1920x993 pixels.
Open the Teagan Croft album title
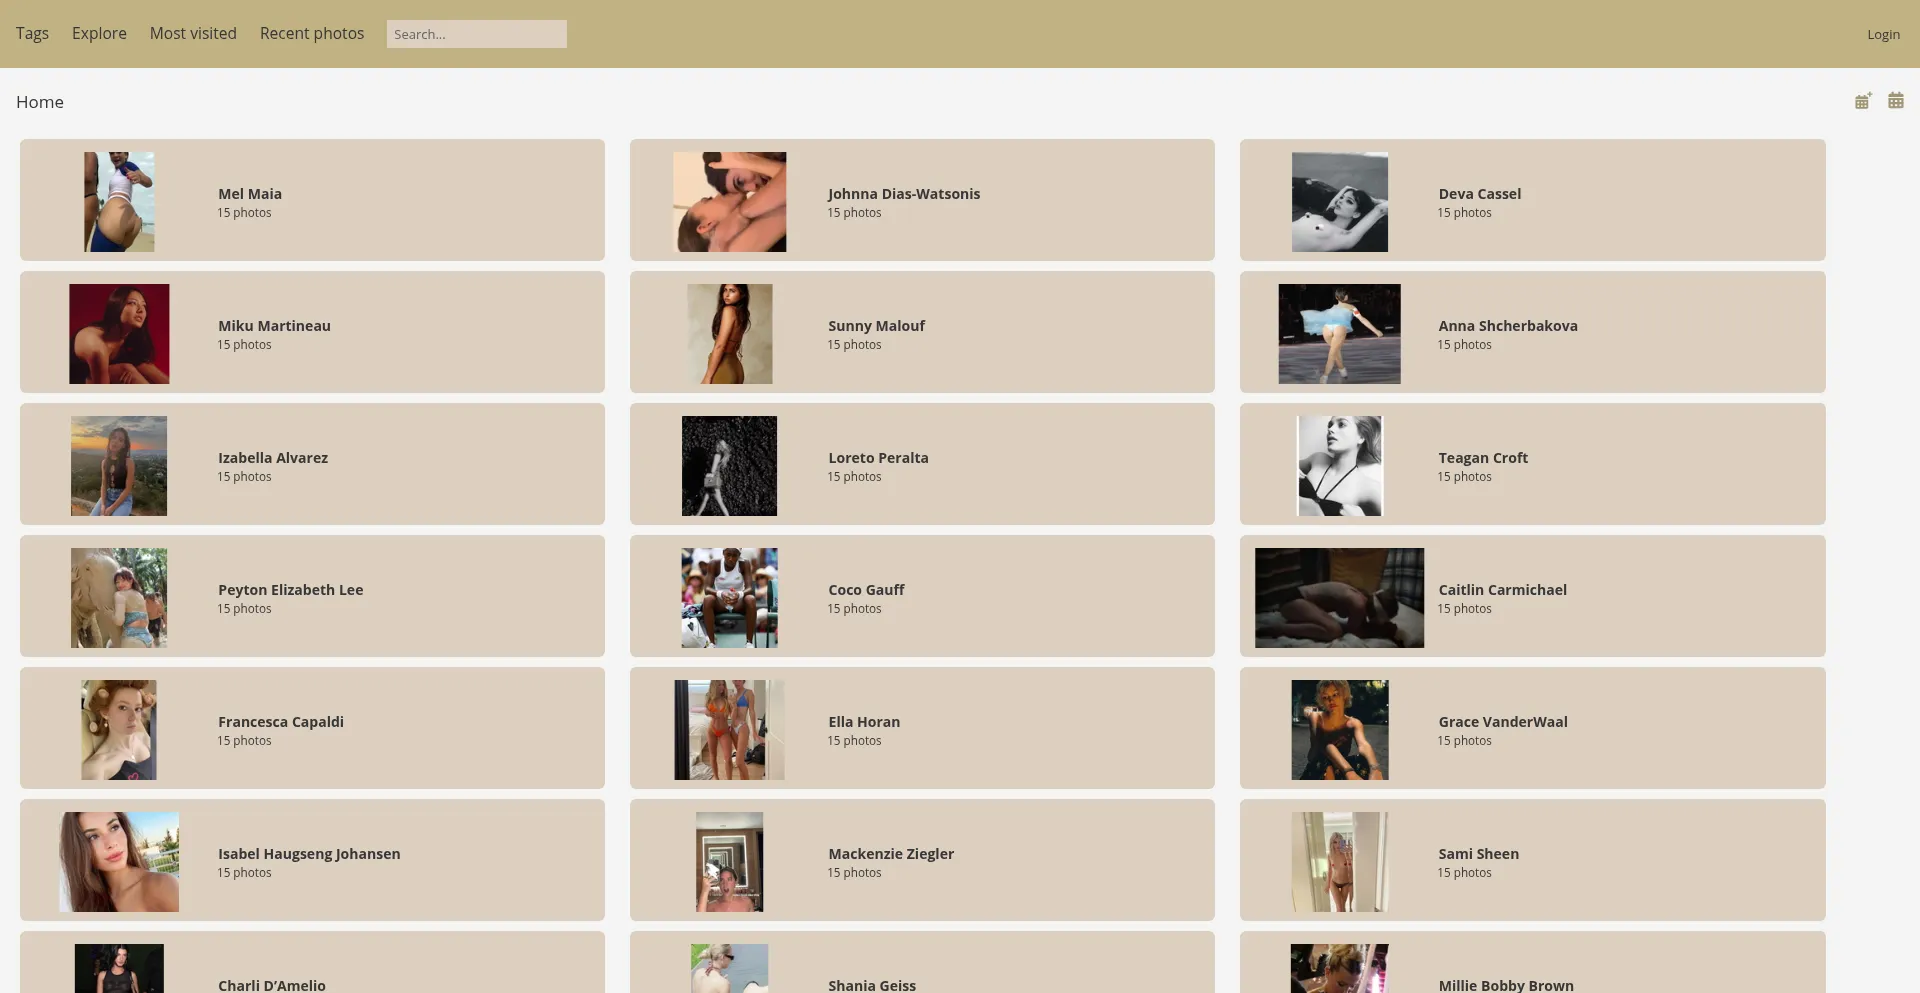pos(1483,458)
